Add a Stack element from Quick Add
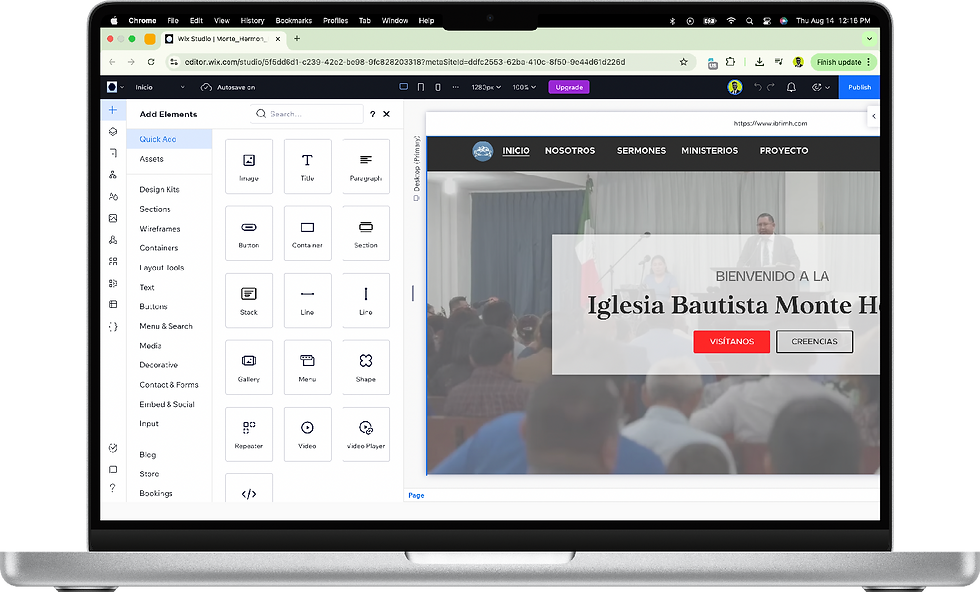Viewport: 980px width, 592px height. [x=249, y=300]
